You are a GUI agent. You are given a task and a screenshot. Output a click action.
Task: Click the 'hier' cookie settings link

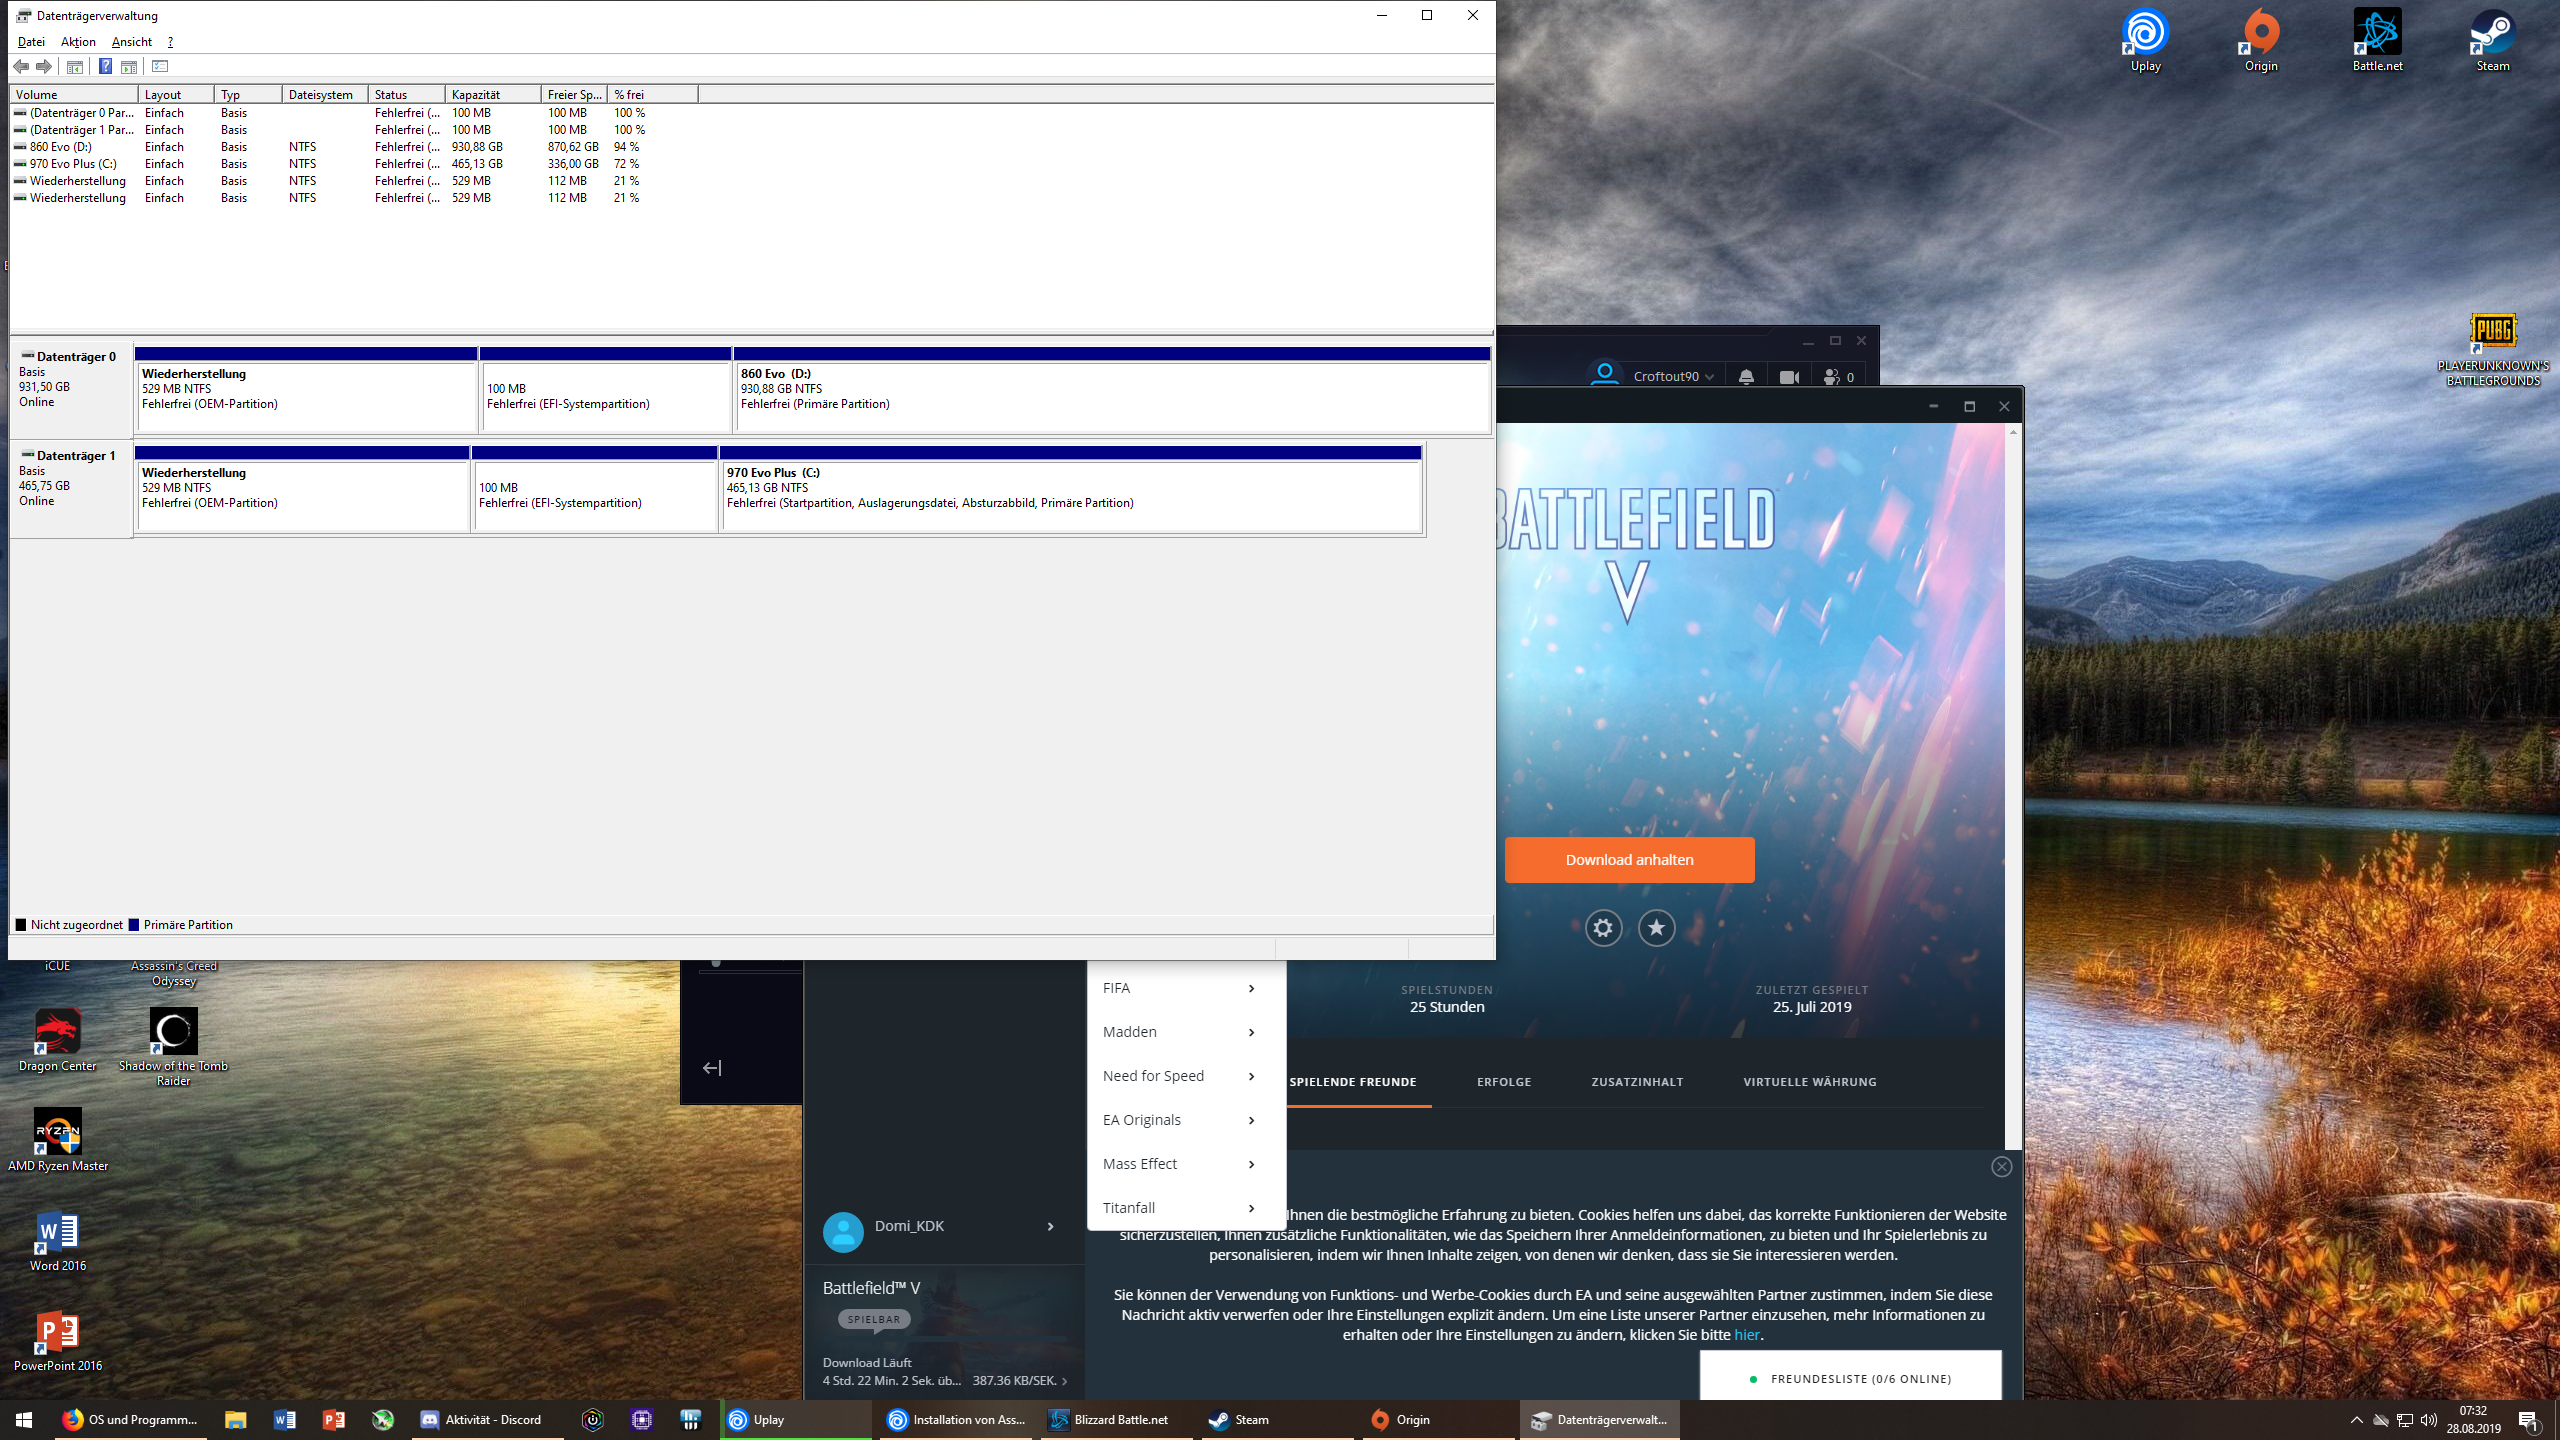click(1746, 1335)
